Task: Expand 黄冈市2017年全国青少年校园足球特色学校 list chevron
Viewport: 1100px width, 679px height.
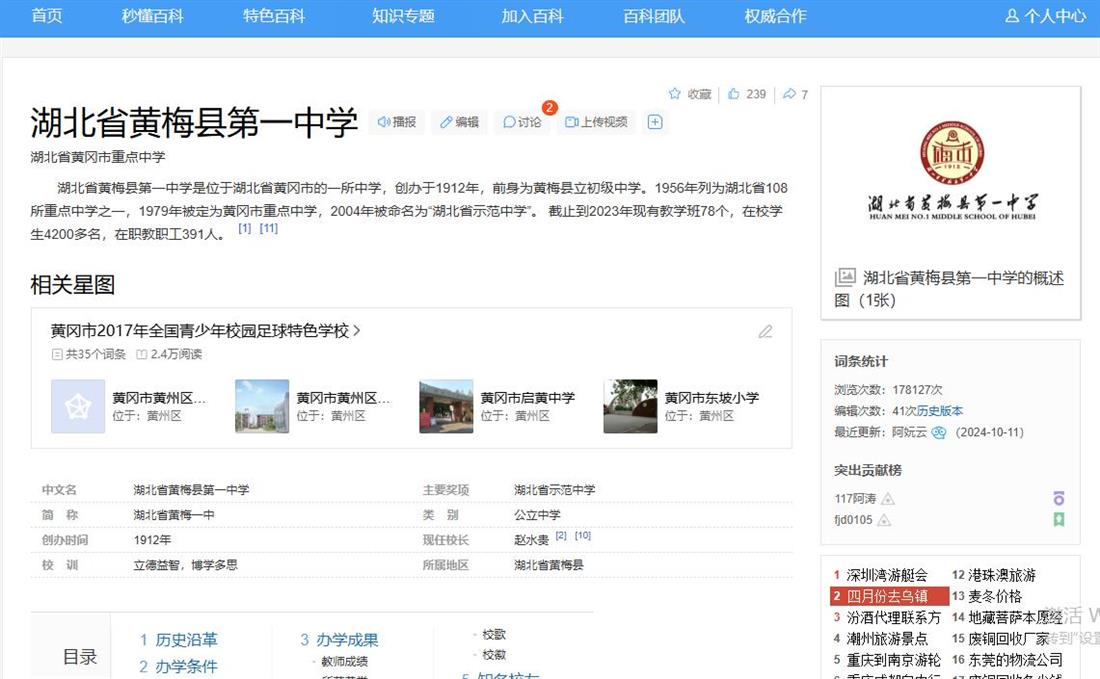Action: [x=356, y=330]
